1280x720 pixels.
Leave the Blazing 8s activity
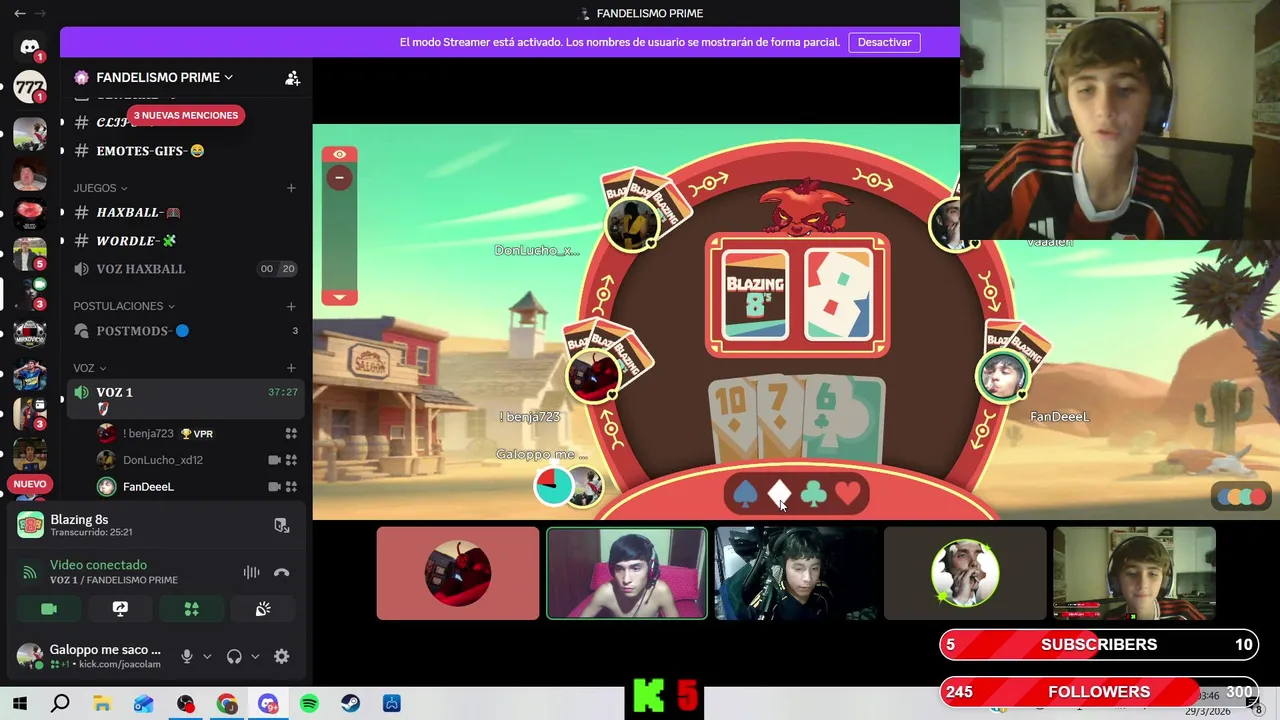coord(282,525)
